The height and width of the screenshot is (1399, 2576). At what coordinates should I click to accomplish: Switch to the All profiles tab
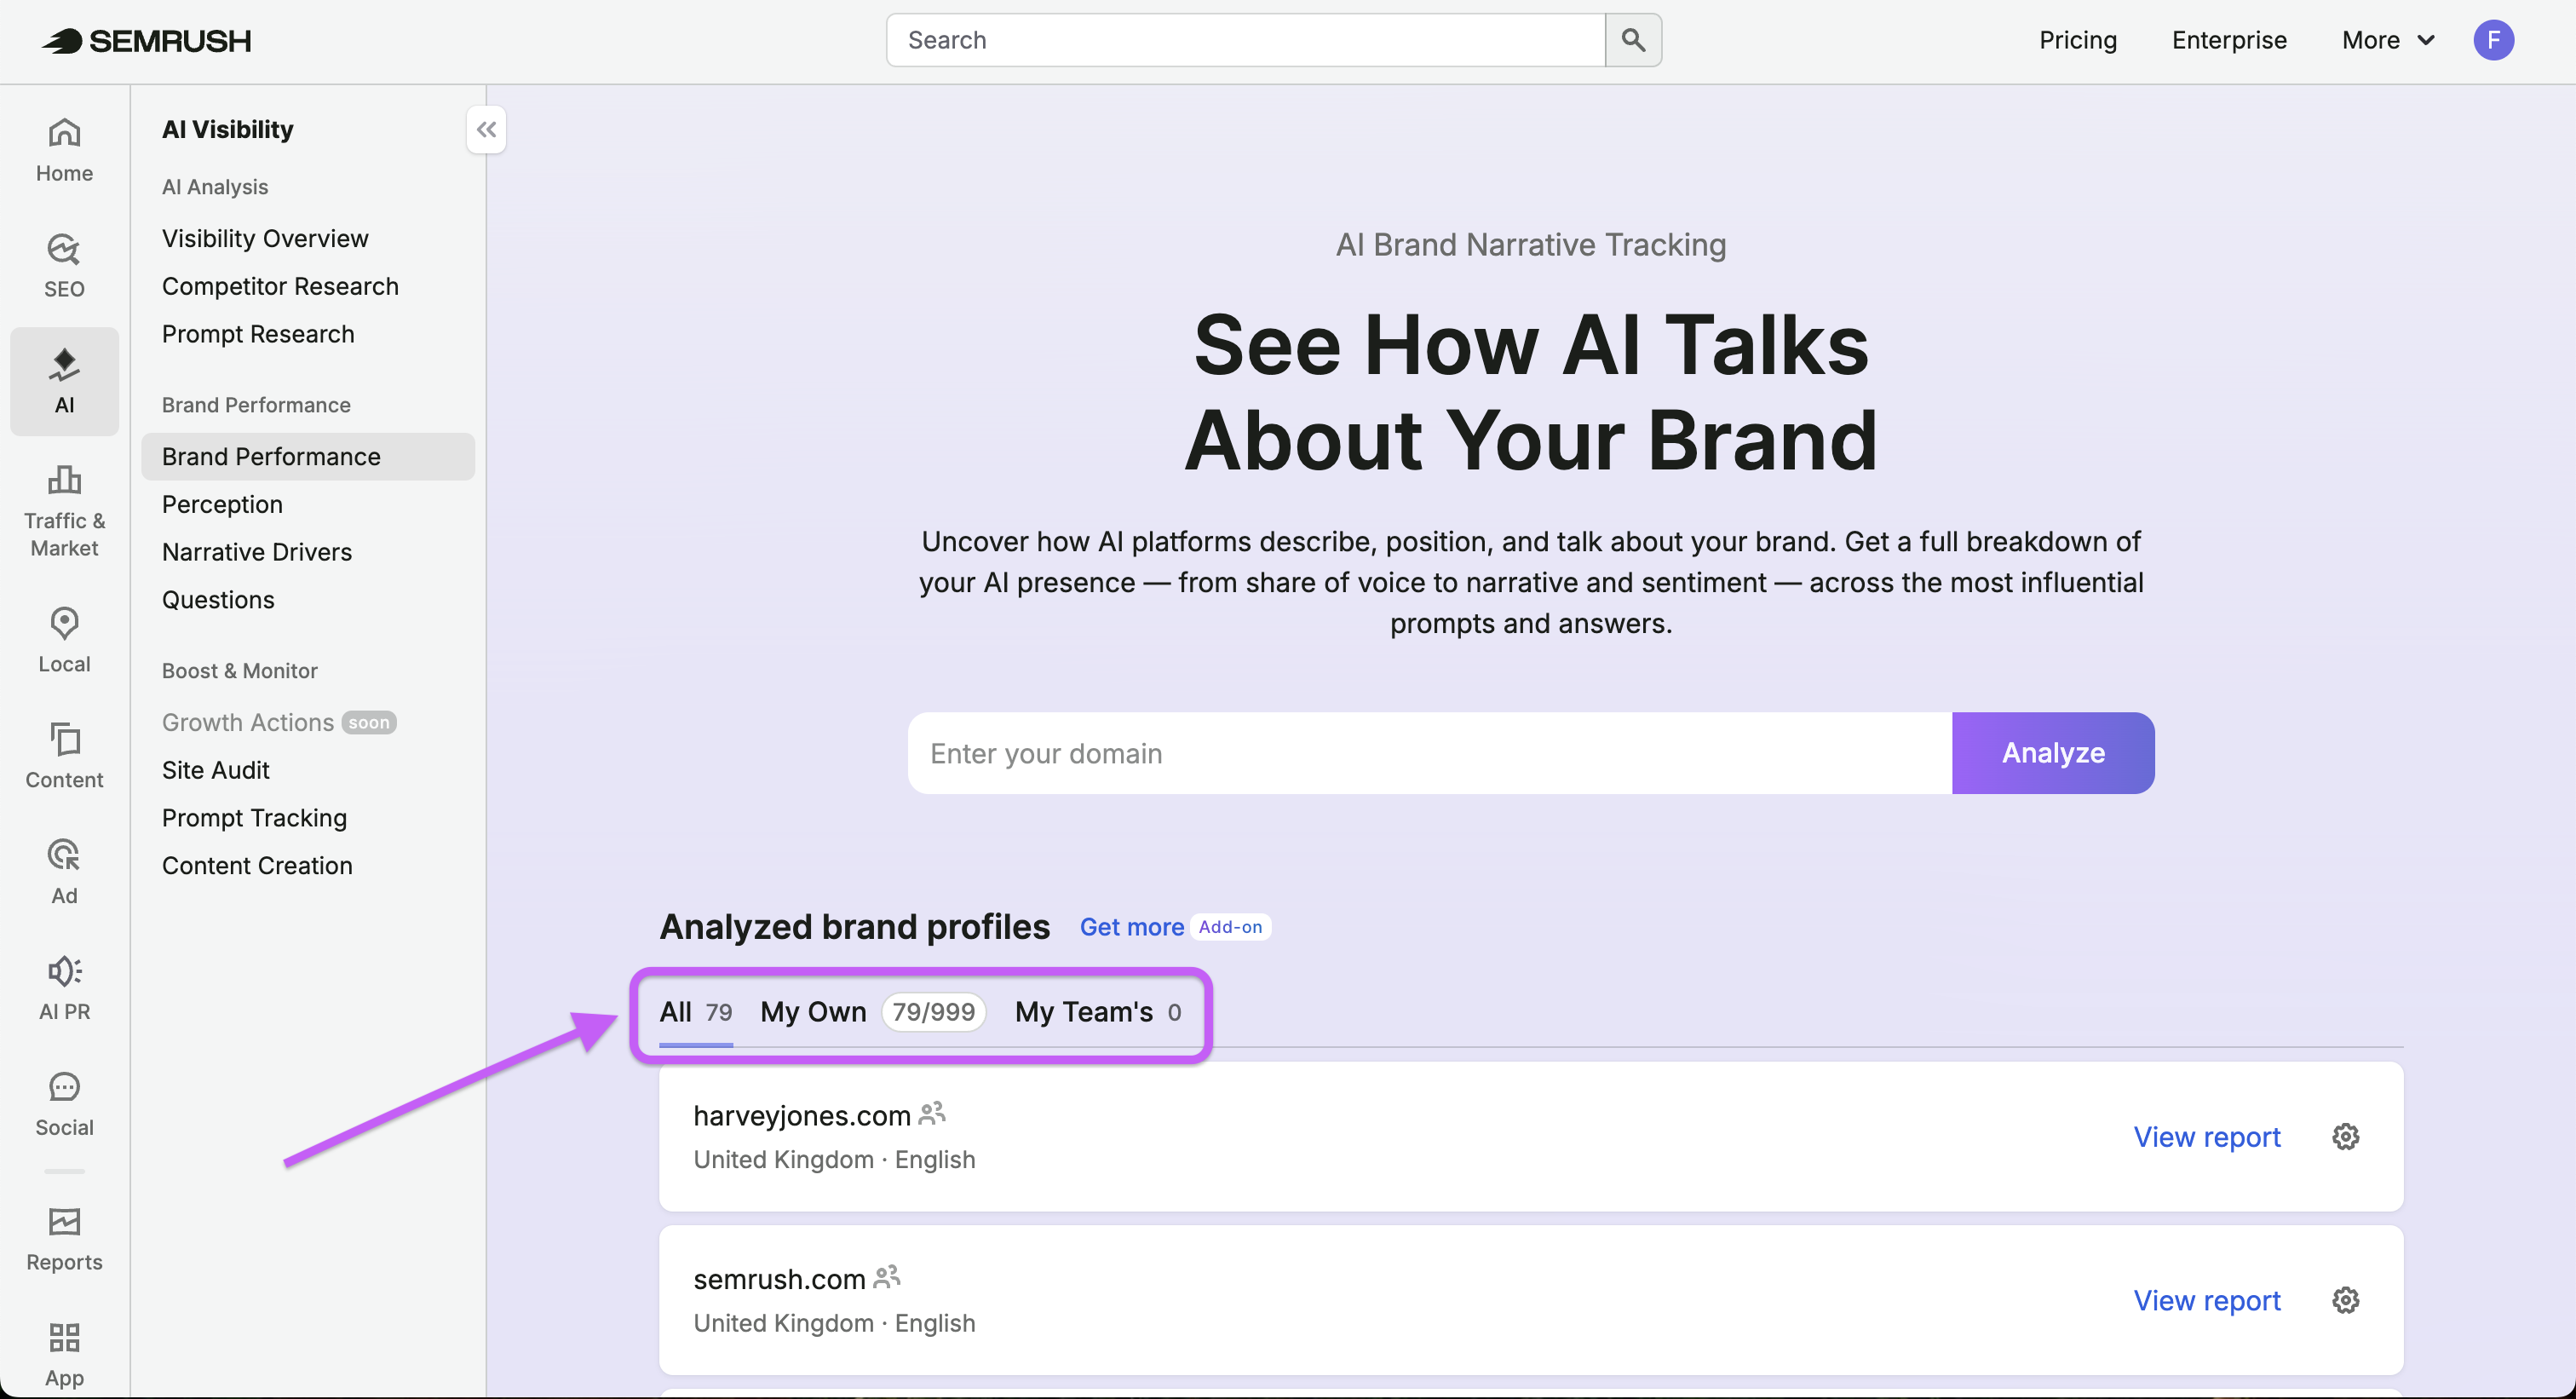coord(696,1012)
